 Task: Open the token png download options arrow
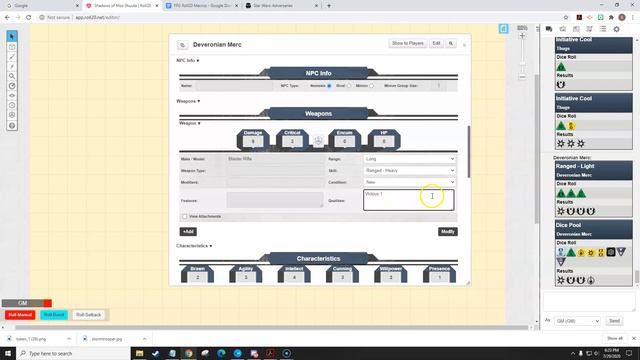[69, 339]
